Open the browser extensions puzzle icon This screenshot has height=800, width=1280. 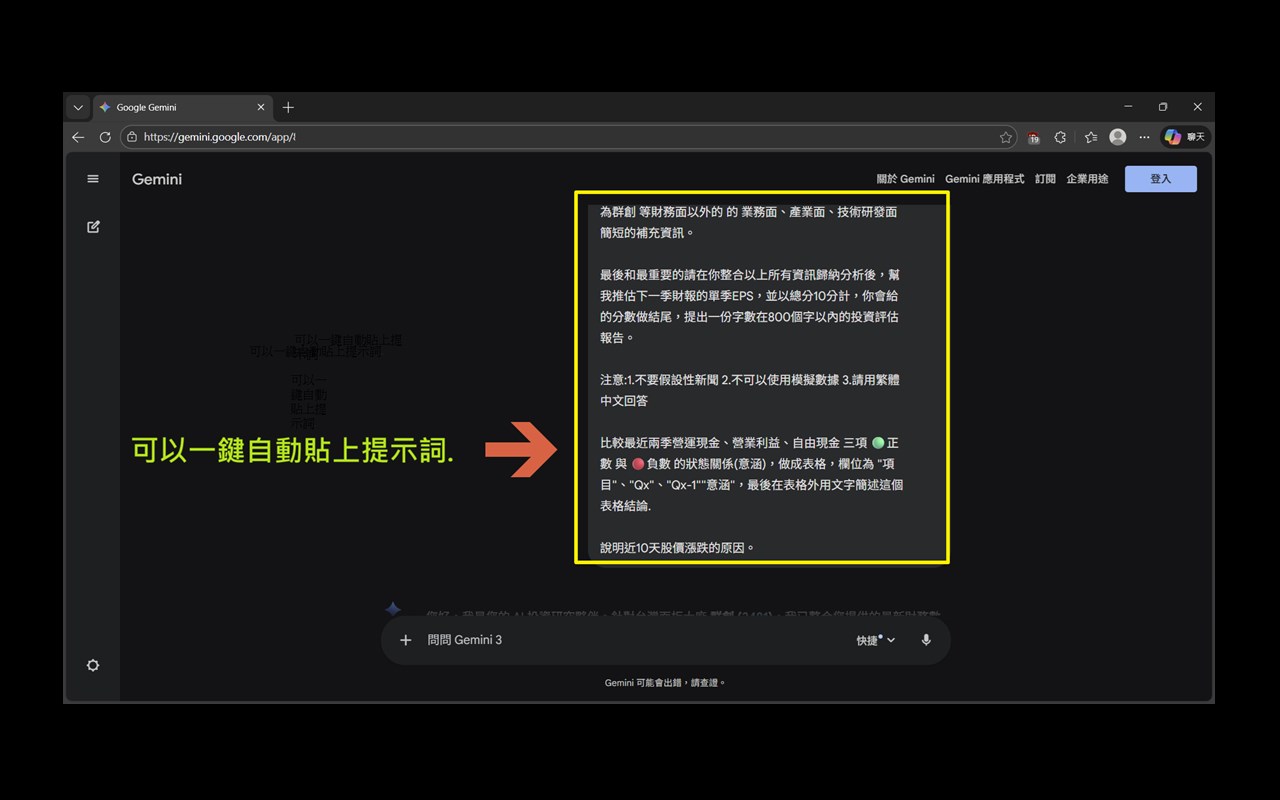click(x=1061, y=137)
